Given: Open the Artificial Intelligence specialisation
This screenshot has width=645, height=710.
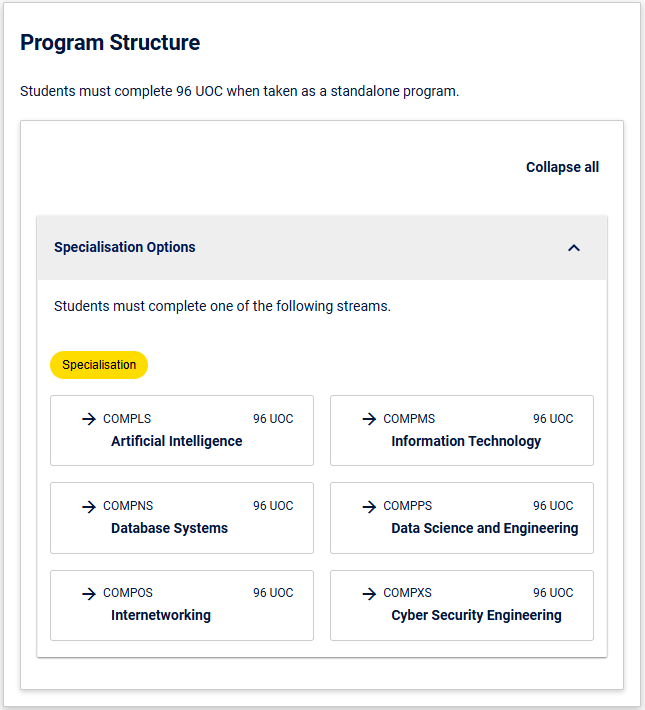Looking at the screenshot, I should point(182,430).
